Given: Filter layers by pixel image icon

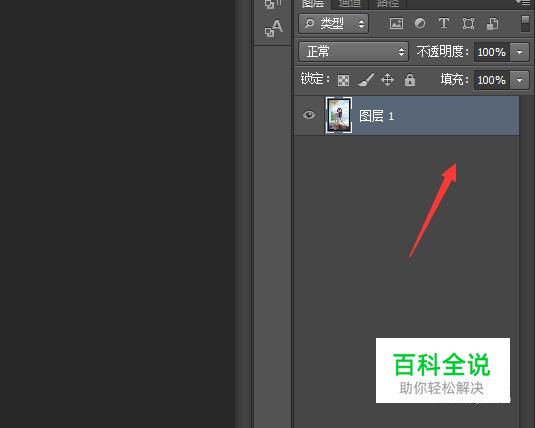Looking at the screenshot, I should point(396,24).
